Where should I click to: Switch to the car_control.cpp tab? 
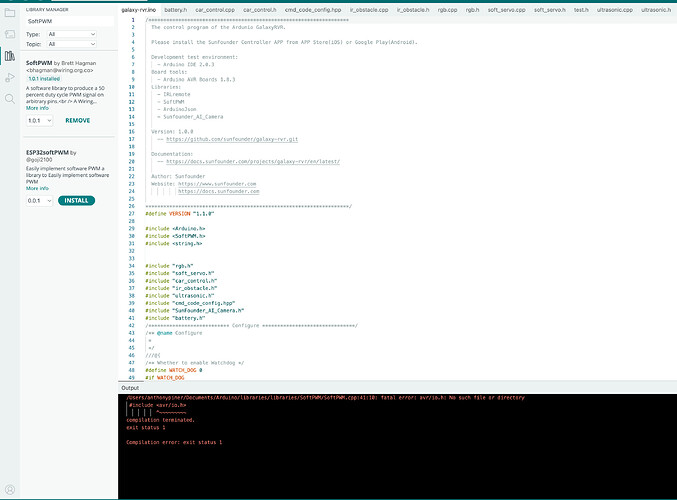tap(215, 9)
